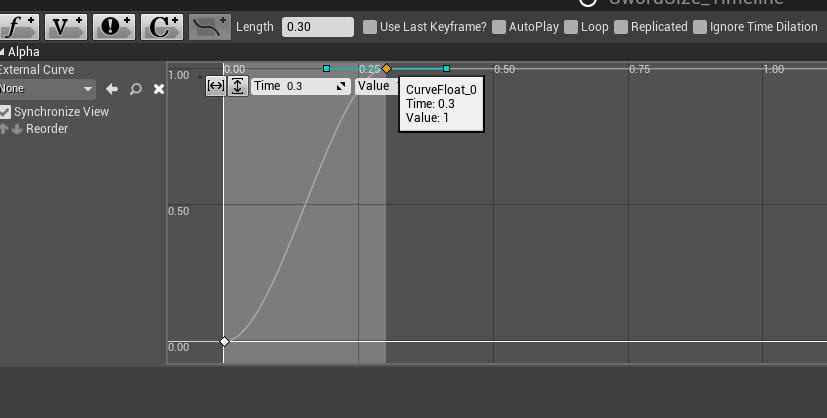This screenshot has width=827, height=418.
Task: Clear the external curve with X icon
Action: [x=158, y=89]
